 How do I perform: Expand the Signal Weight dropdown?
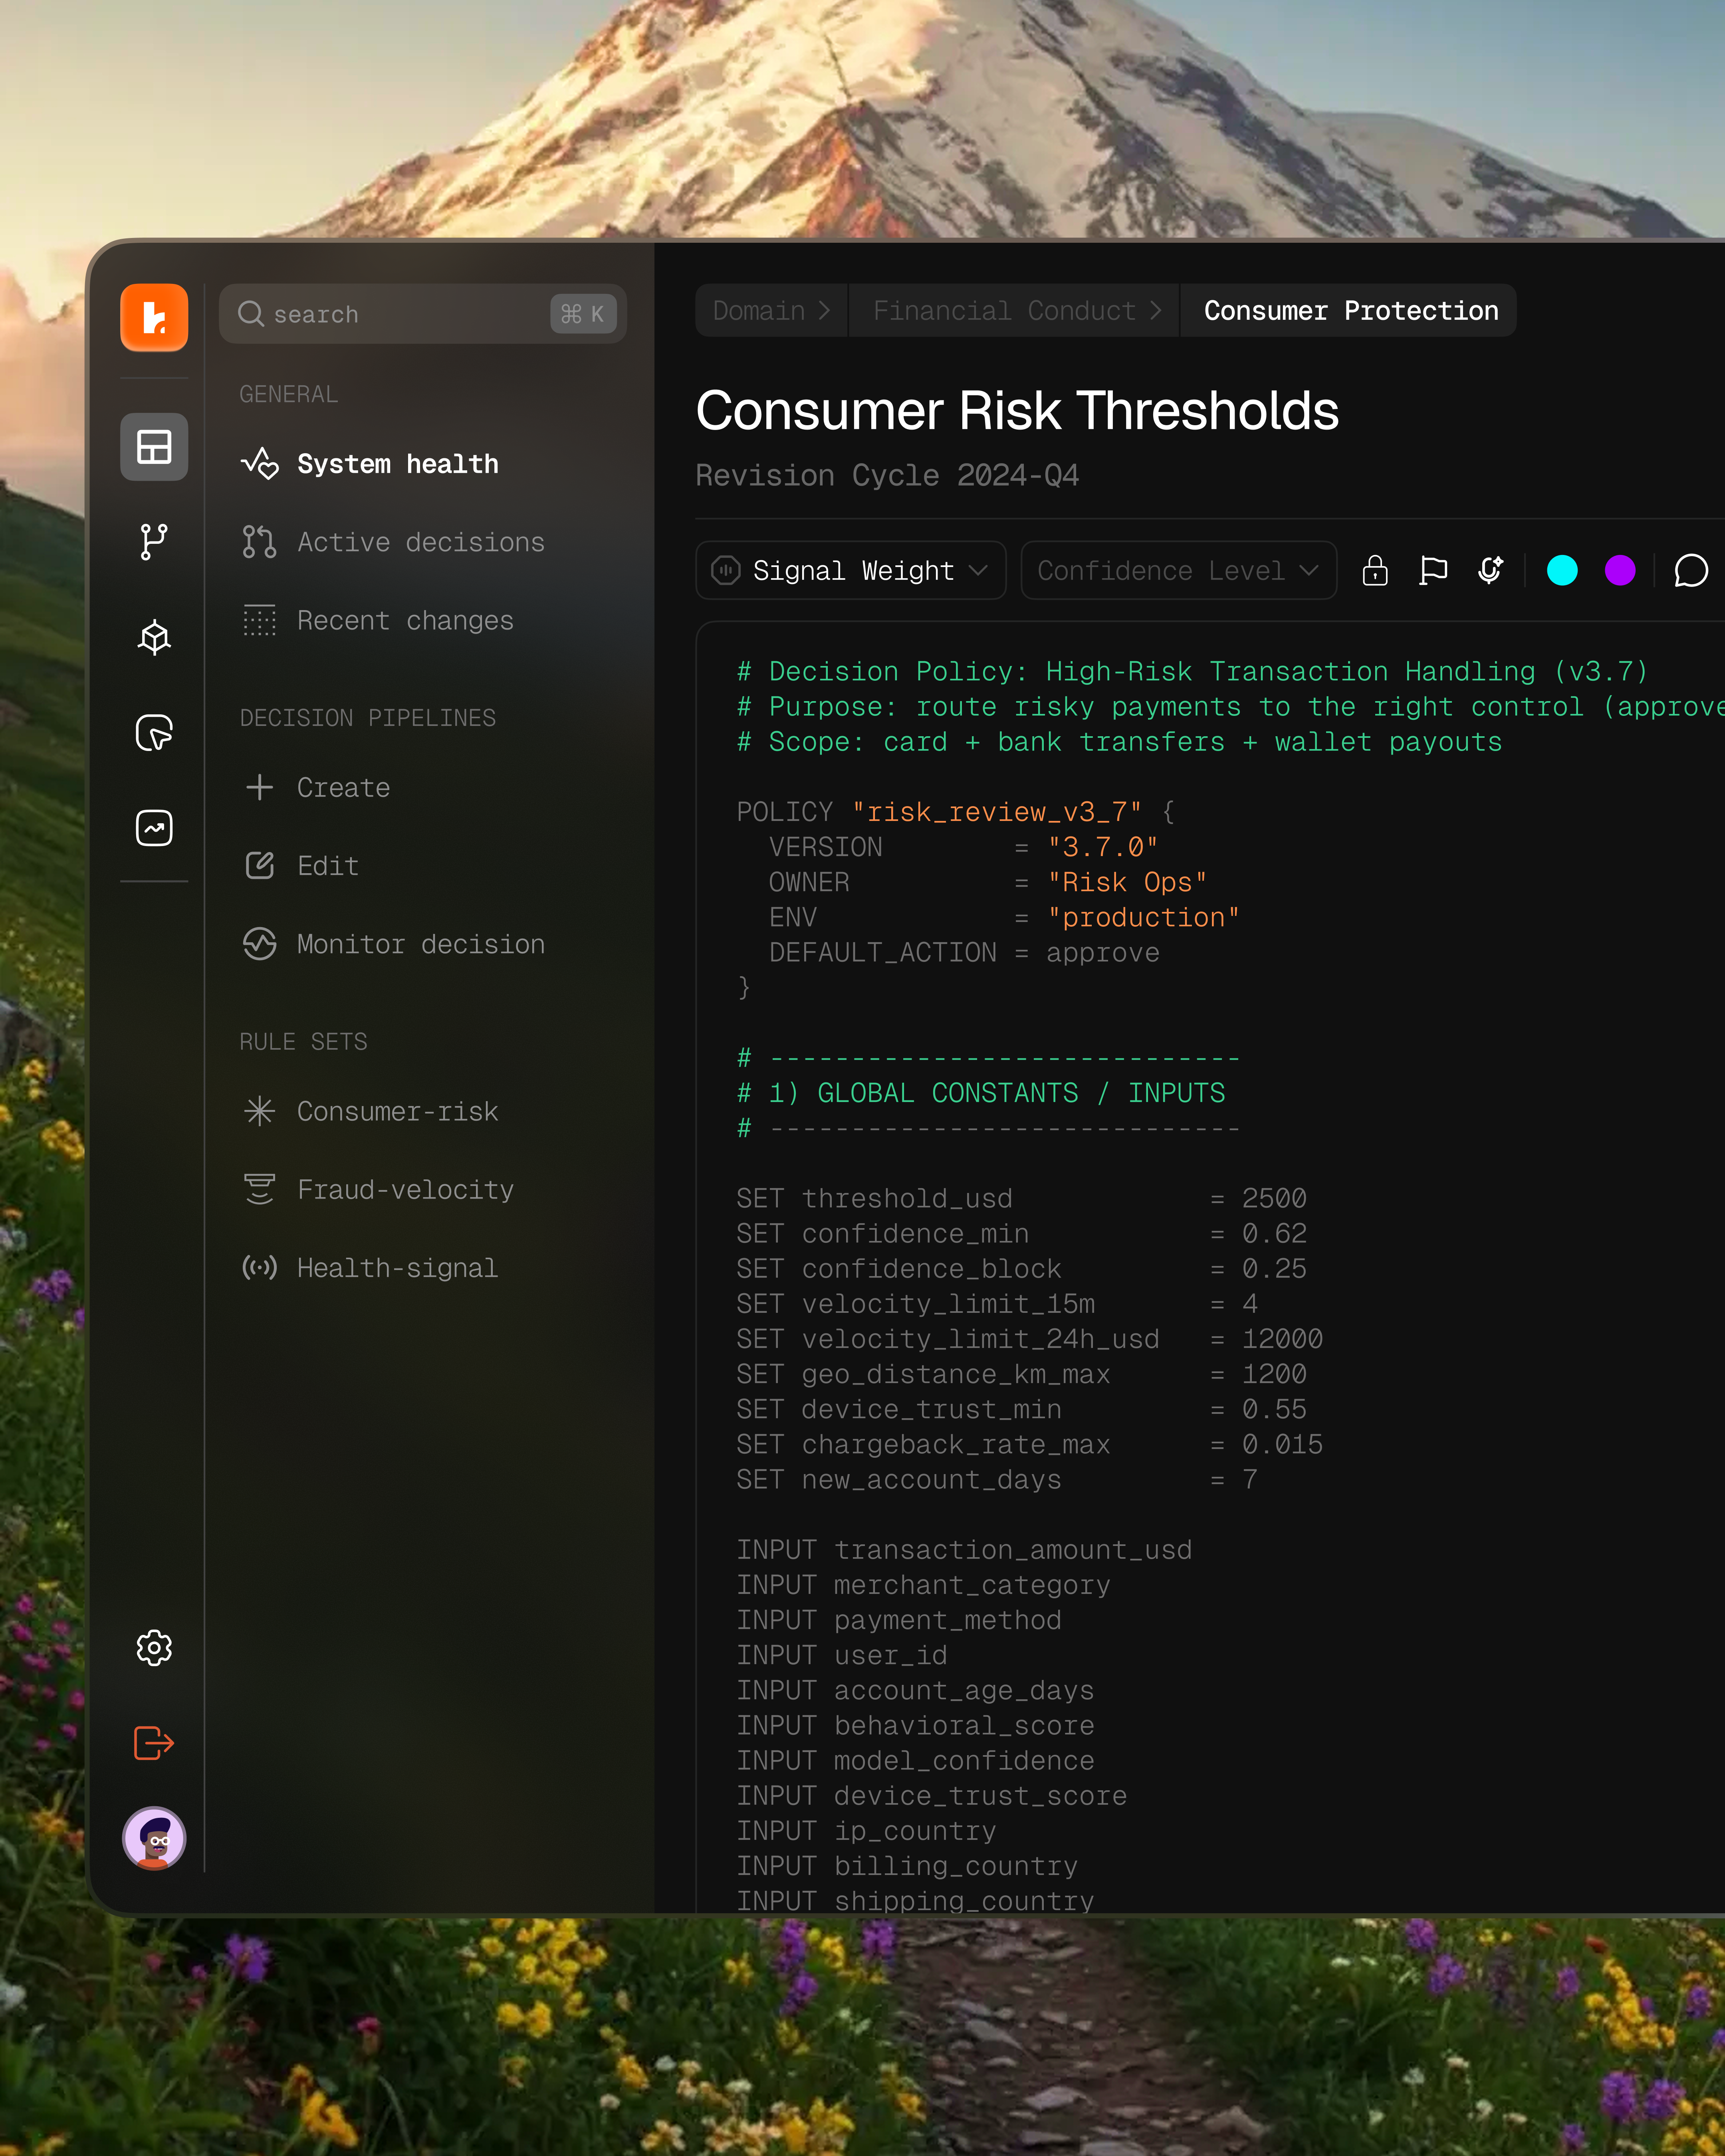coord(850,570)
